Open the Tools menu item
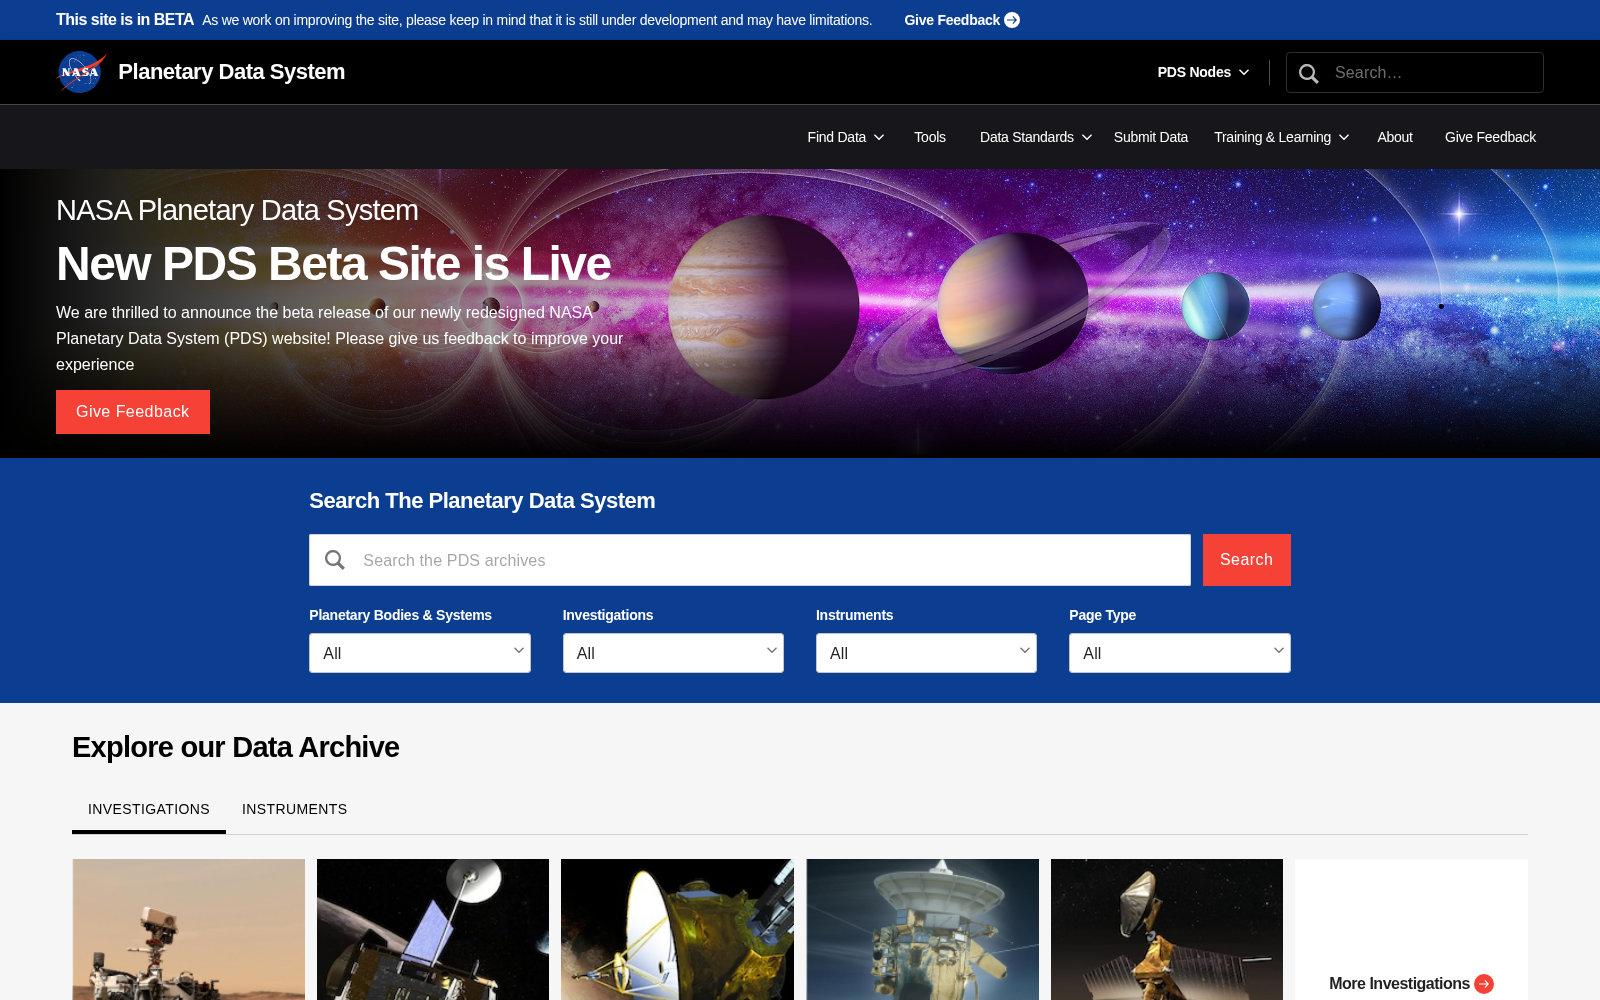 click(930, 137)
